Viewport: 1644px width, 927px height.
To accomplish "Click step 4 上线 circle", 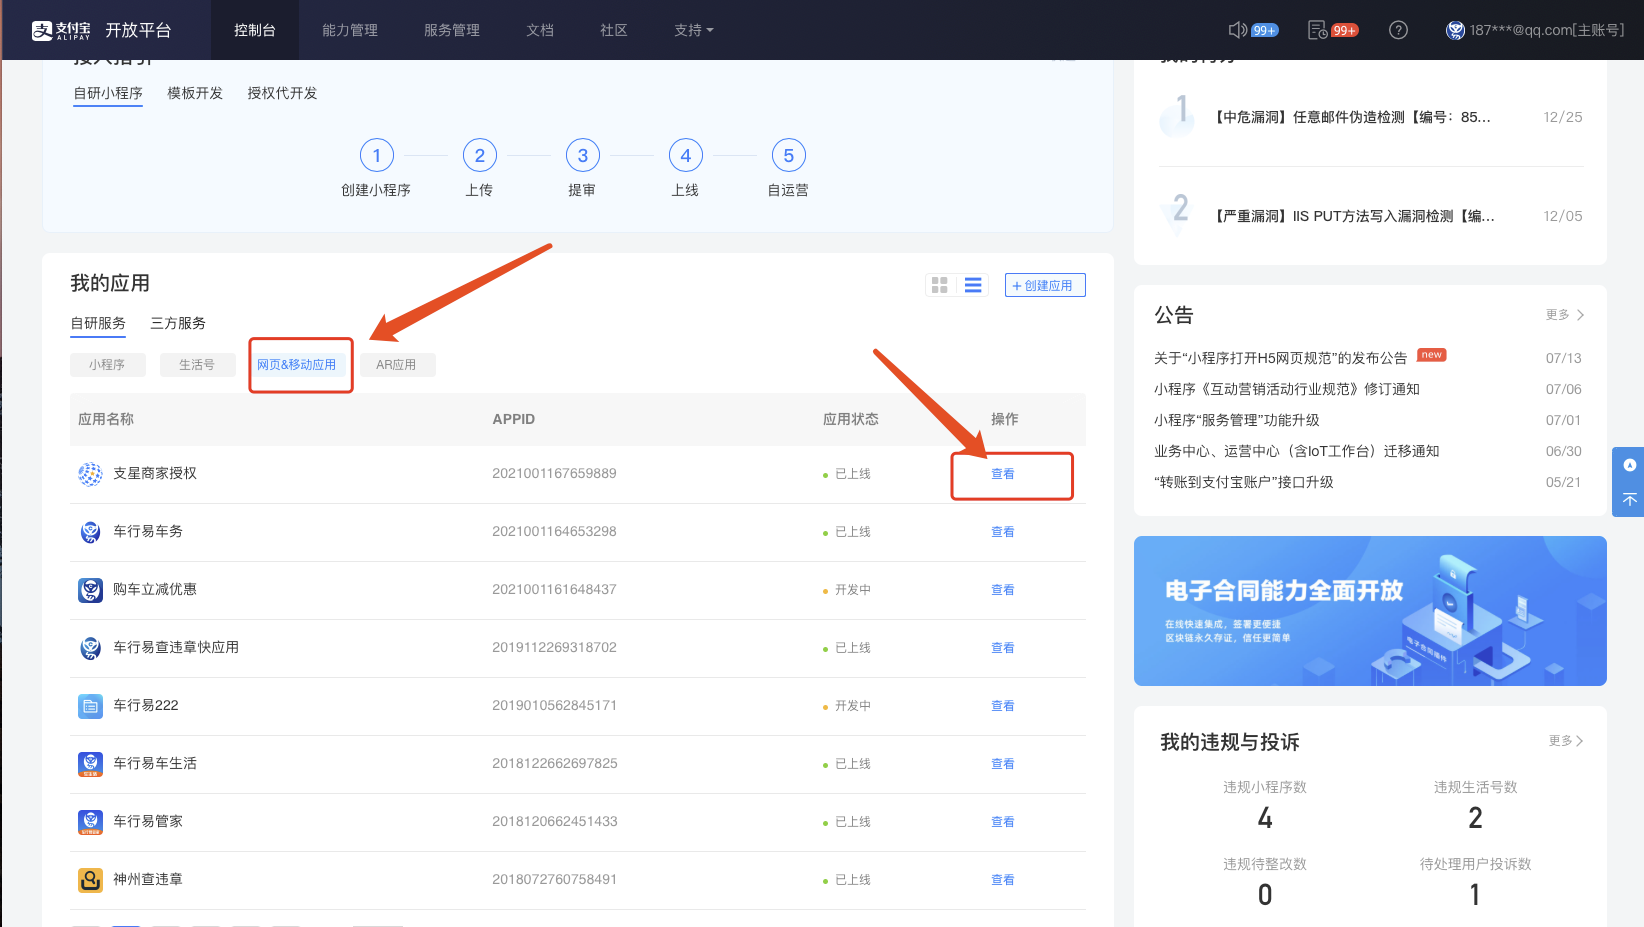I will point(686,155).
